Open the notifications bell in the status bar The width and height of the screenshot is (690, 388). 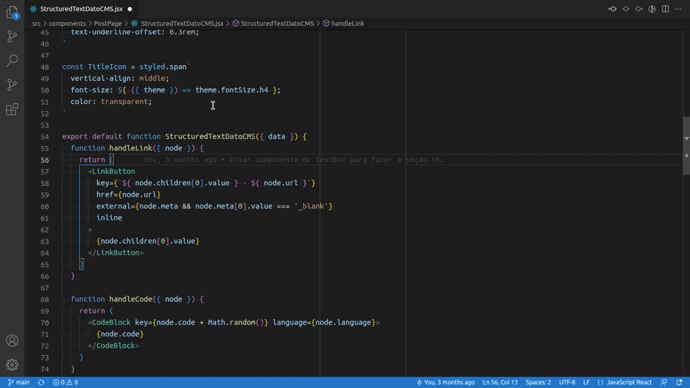click(x=679, y=382)
